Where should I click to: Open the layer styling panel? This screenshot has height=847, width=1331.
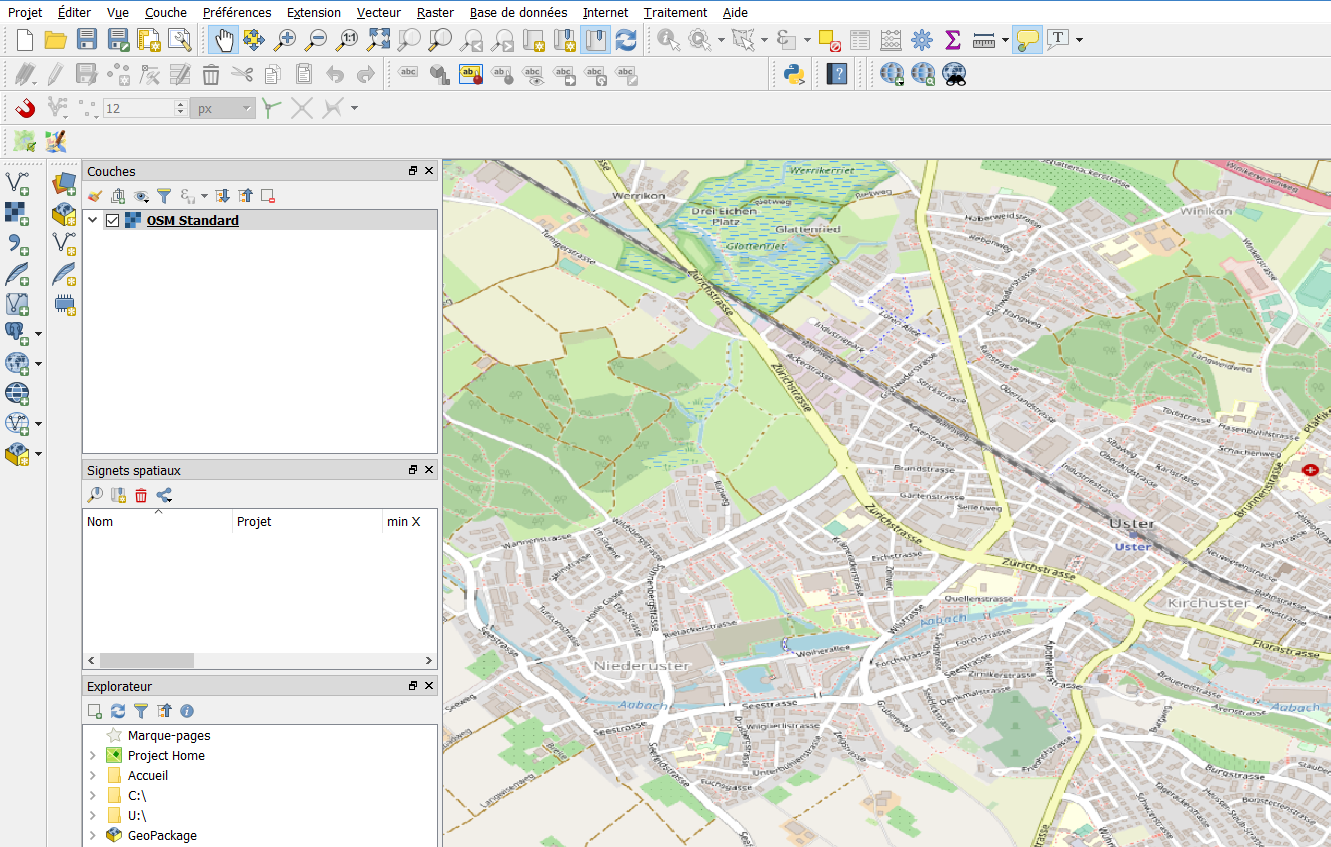[x=94, y=195]
